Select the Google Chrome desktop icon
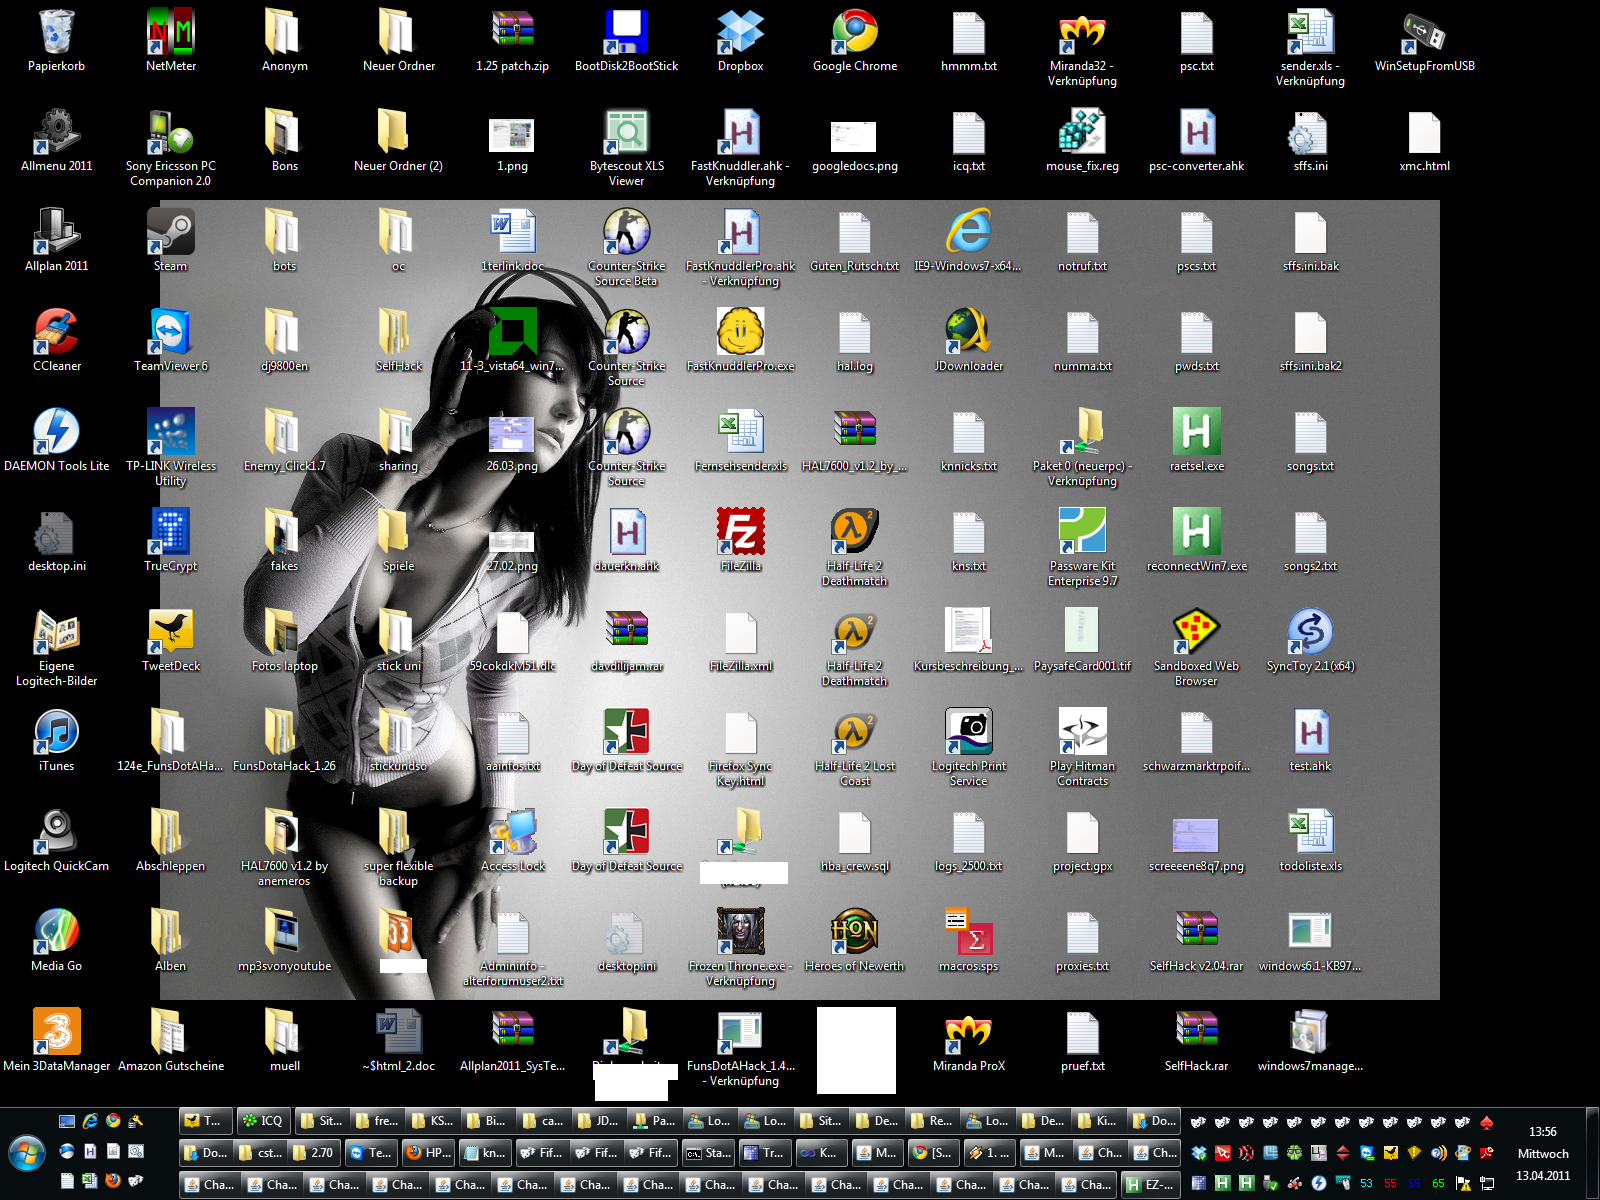Image resolution: width=1600 pixels, height=1200 pixels. point(854,33)
